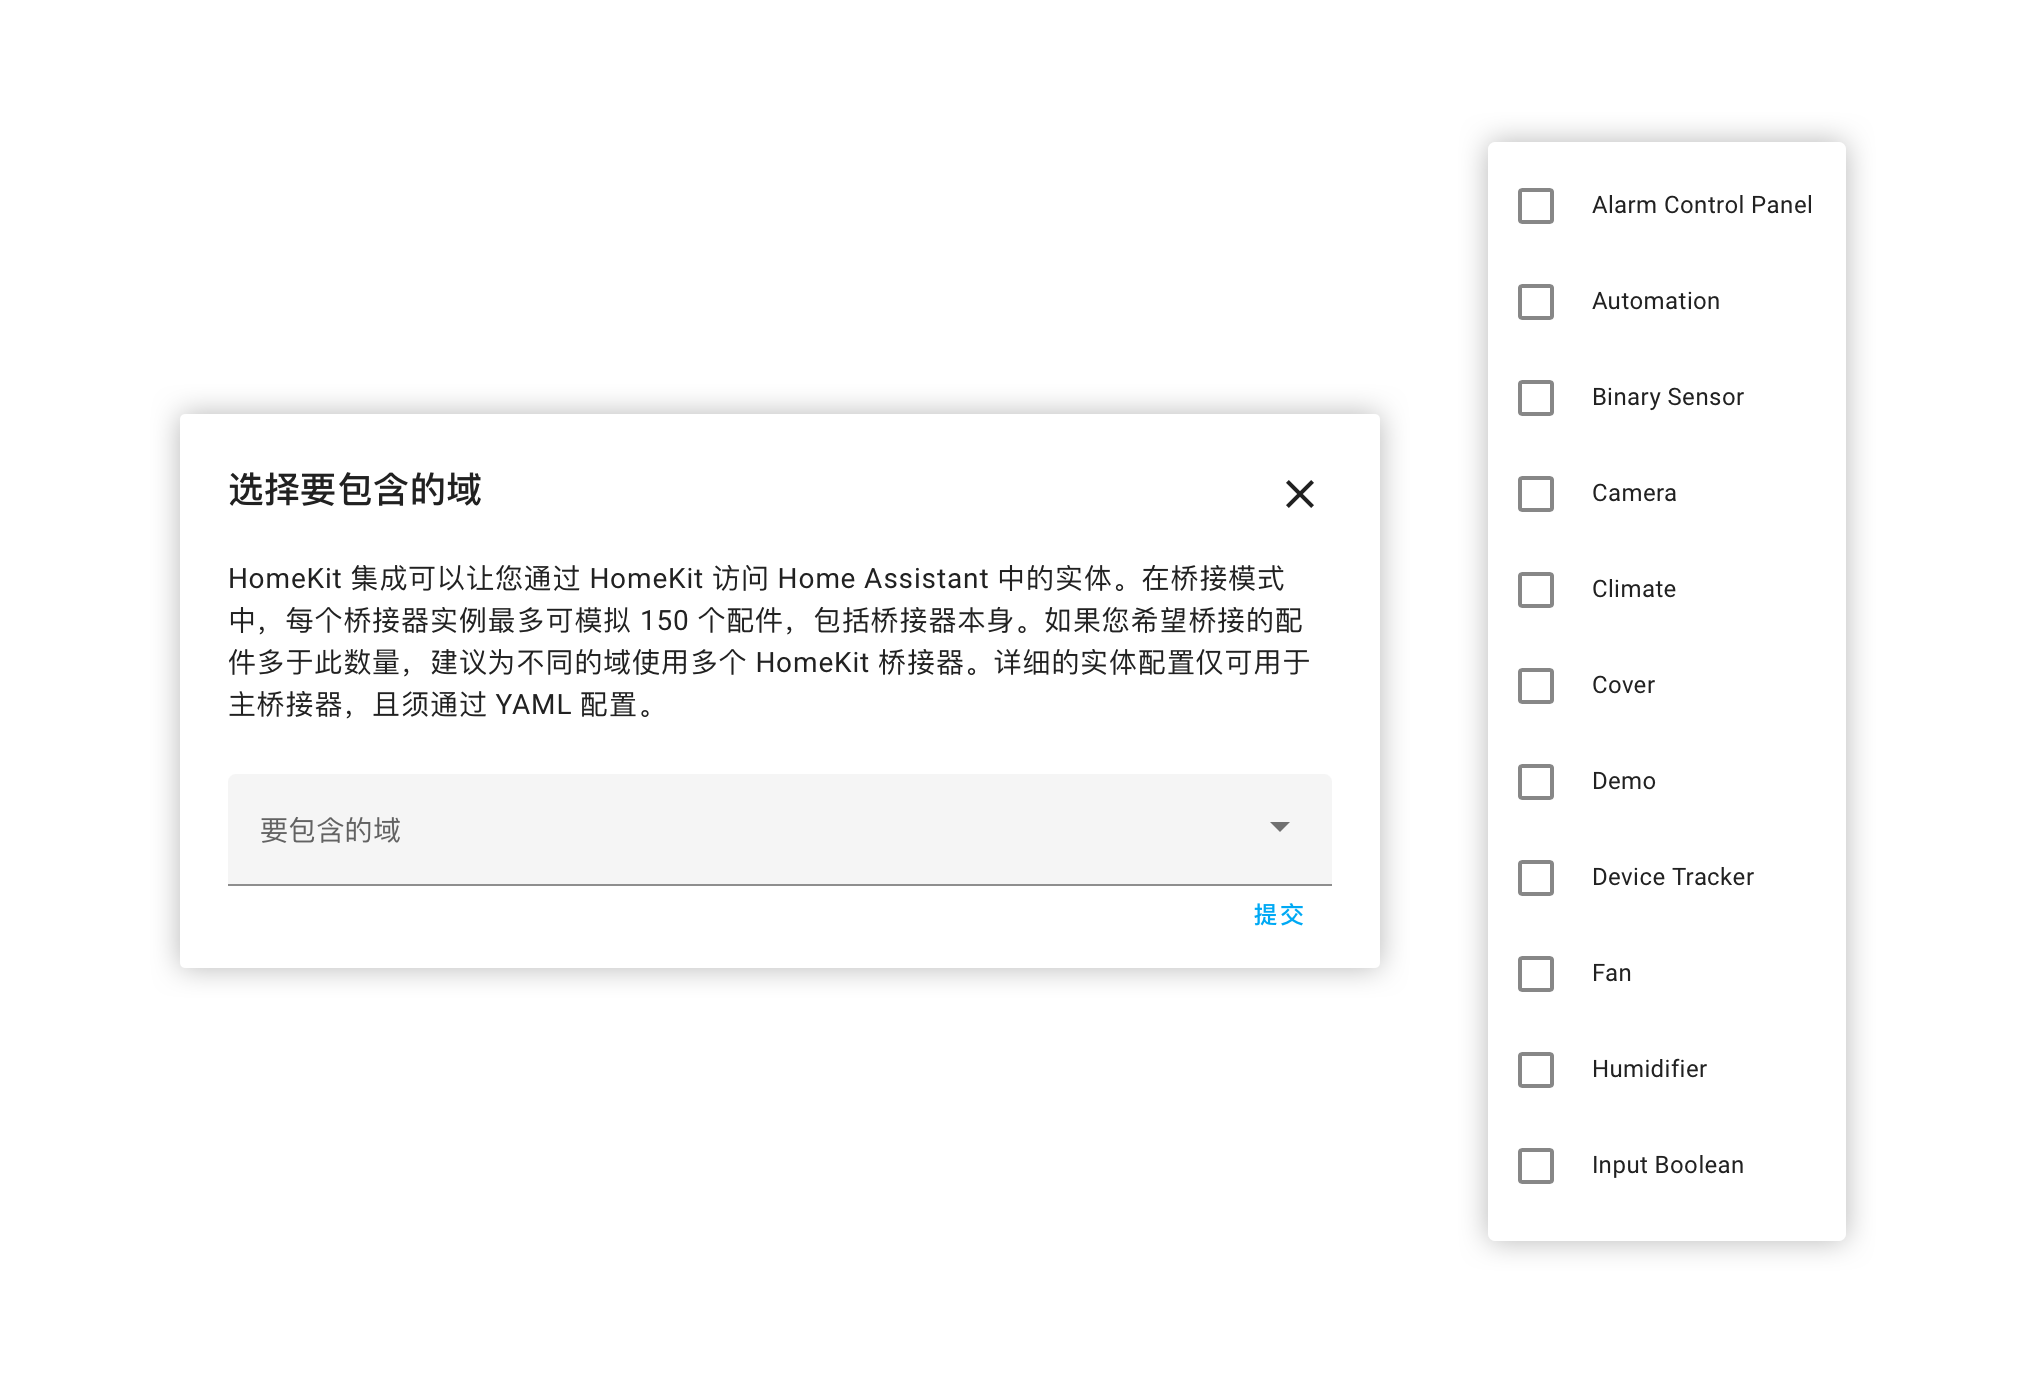Select the Automation checkbox option

1538,300
